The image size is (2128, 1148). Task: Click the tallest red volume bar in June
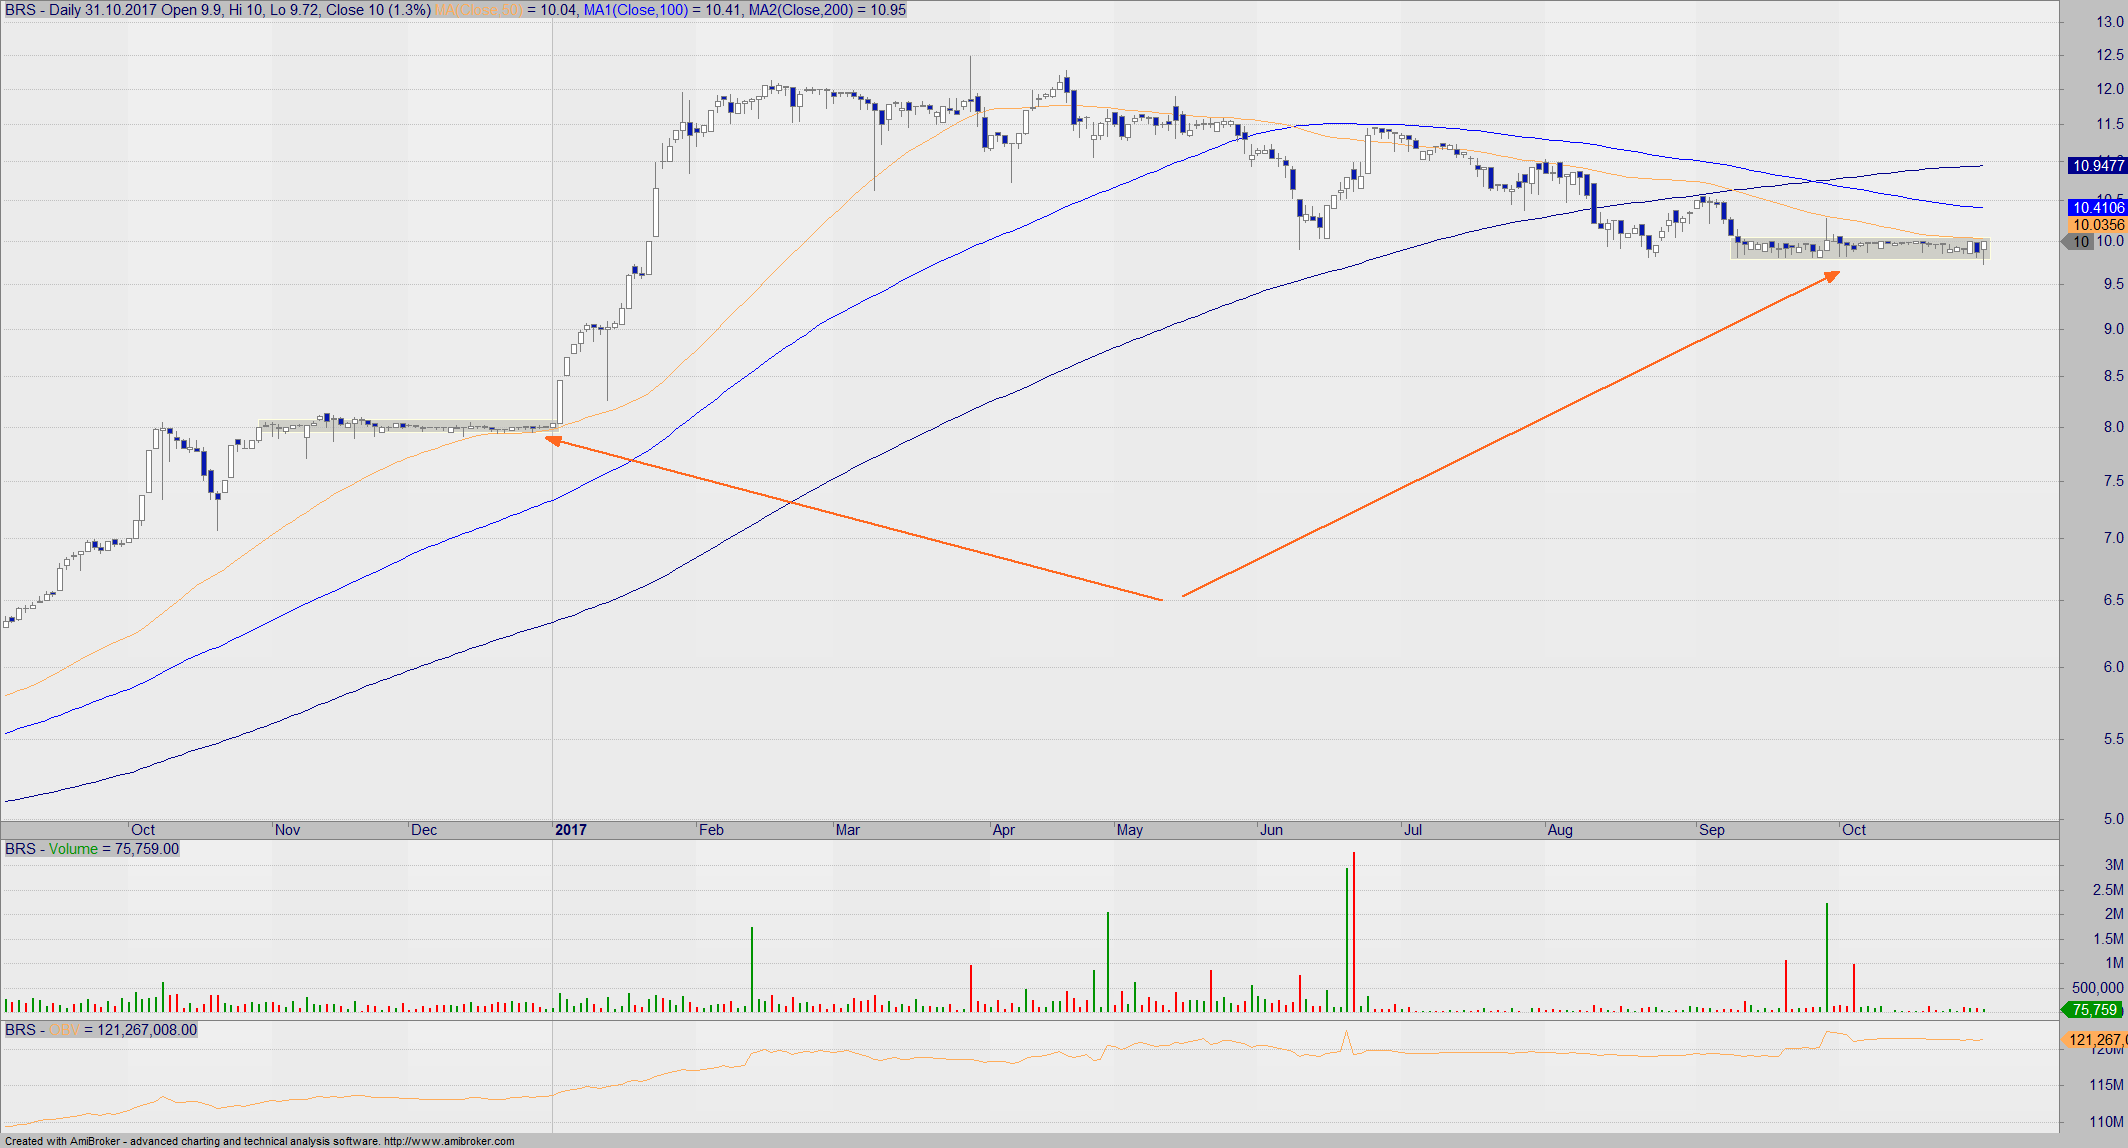coord(1354,930)
